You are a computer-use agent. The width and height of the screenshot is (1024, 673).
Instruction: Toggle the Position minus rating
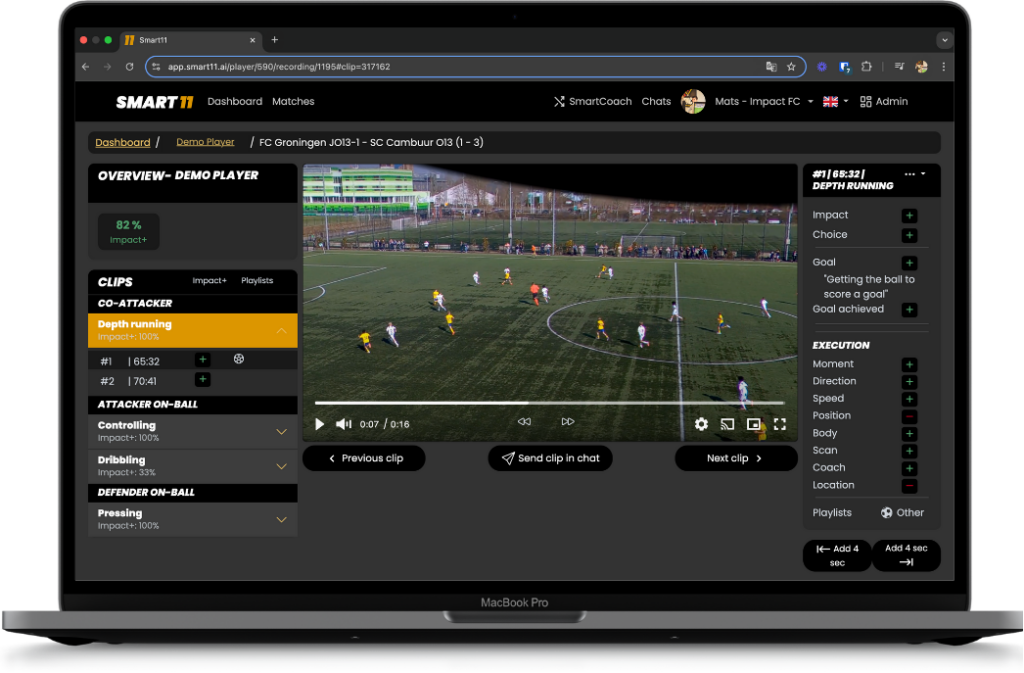909,416
